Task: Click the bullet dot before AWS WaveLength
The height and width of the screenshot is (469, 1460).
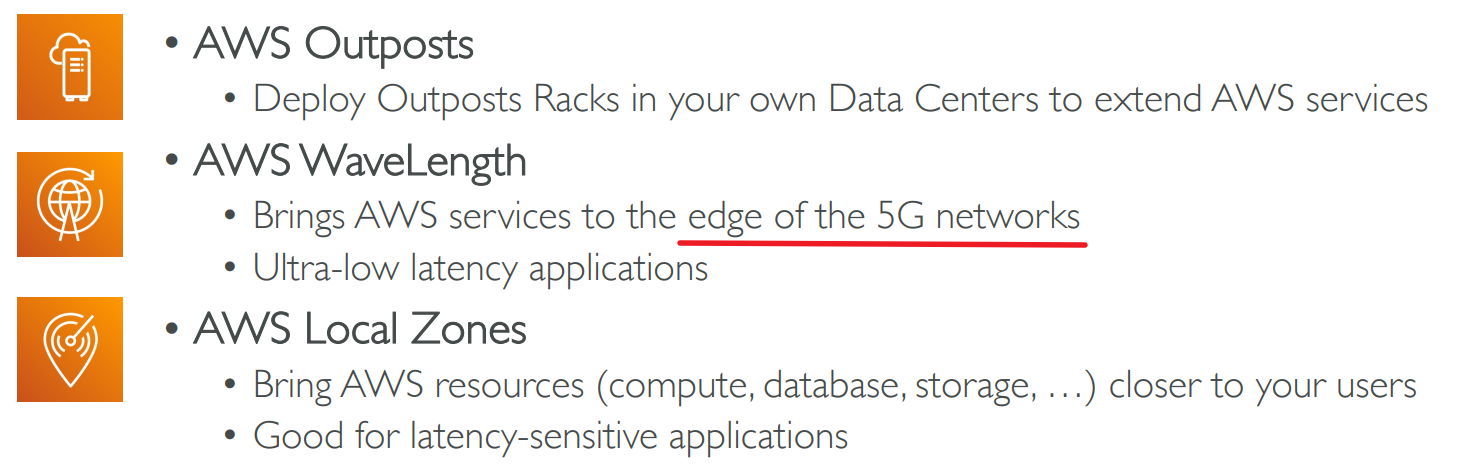Action: [173, 162]
